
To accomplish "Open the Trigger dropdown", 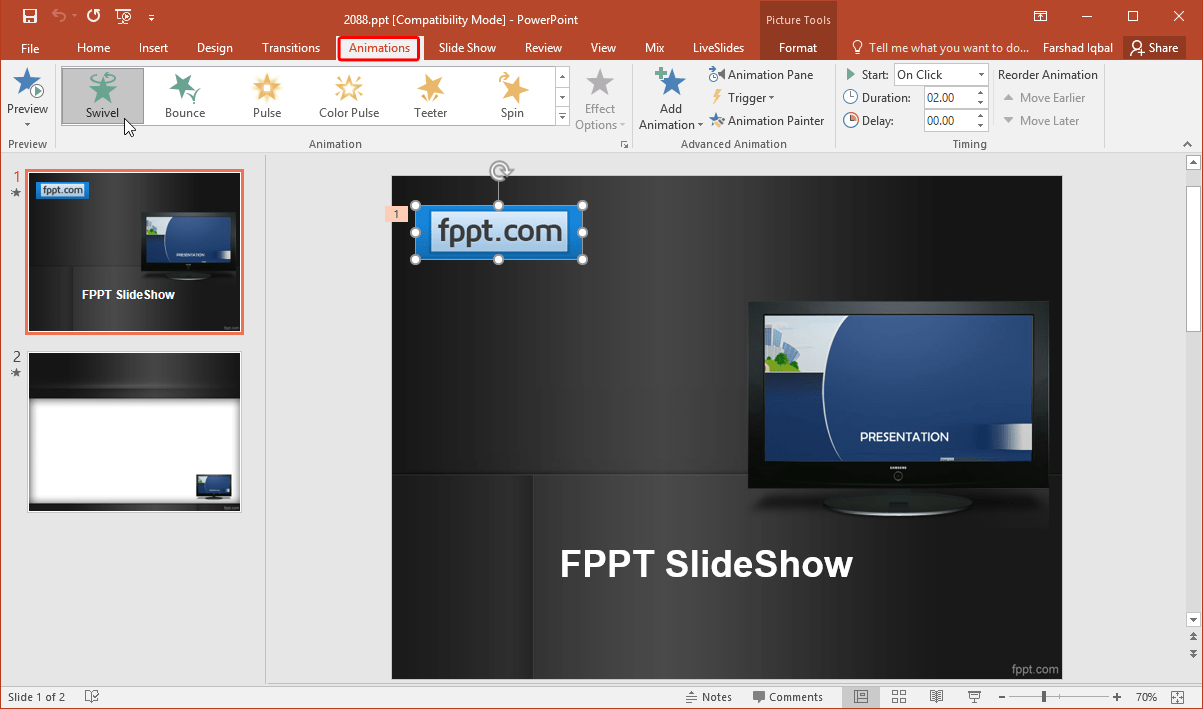I will click(744, 97).
